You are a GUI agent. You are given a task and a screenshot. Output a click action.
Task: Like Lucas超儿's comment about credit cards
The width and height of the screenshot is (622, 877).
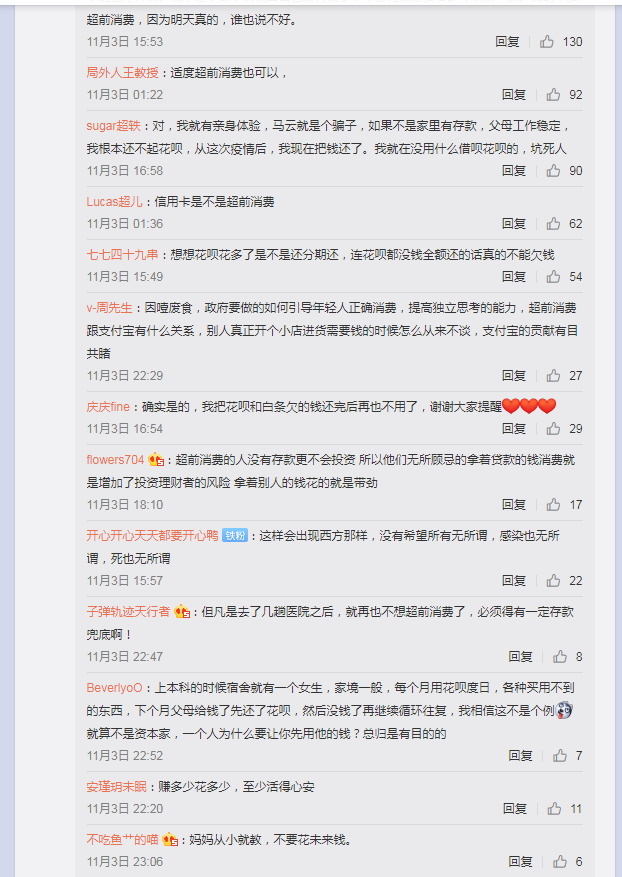coord(553,224)
